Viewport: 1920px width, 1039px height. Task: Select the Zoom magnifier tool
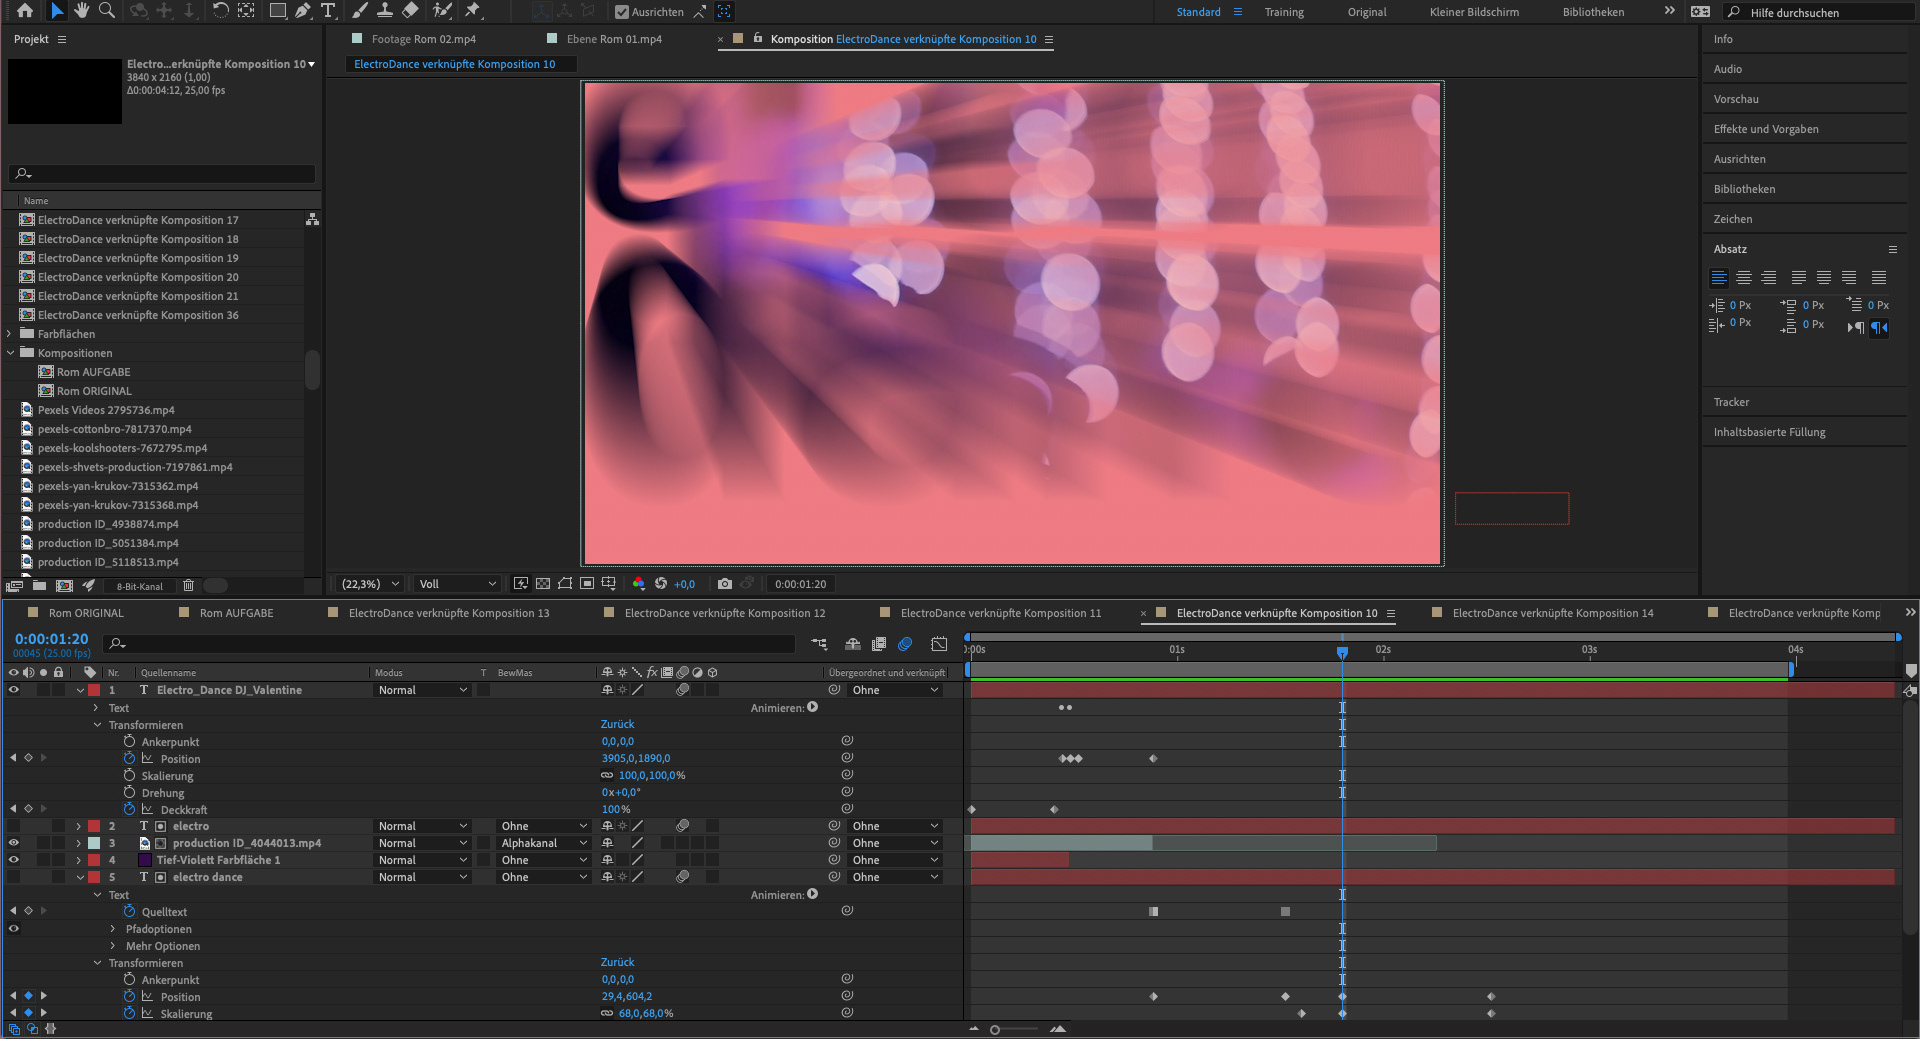(106, 11)
